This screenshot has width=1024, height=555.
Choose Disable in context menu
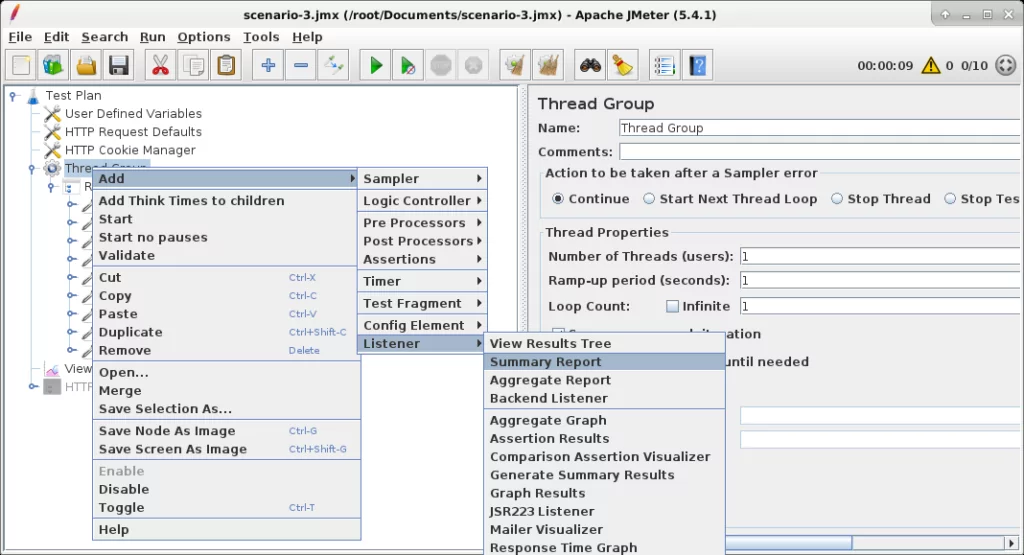226,490
